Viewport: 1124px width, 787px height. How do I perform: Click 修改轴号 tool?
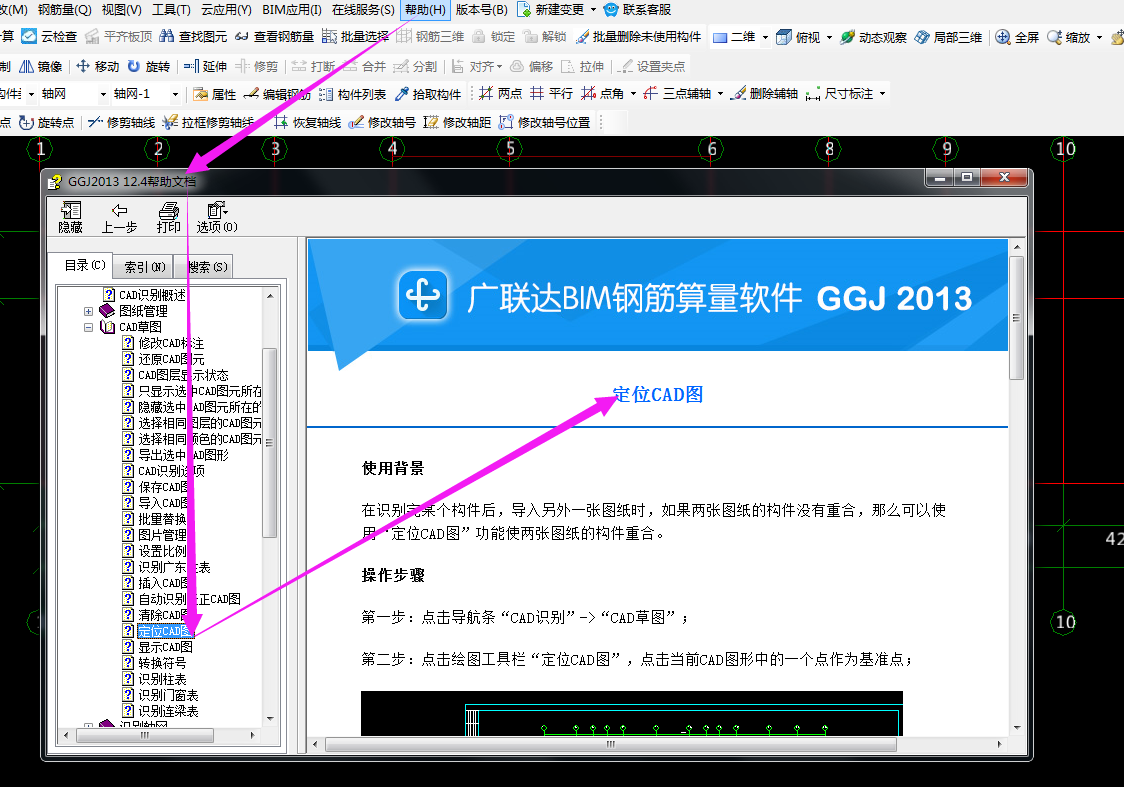[382, 123]
